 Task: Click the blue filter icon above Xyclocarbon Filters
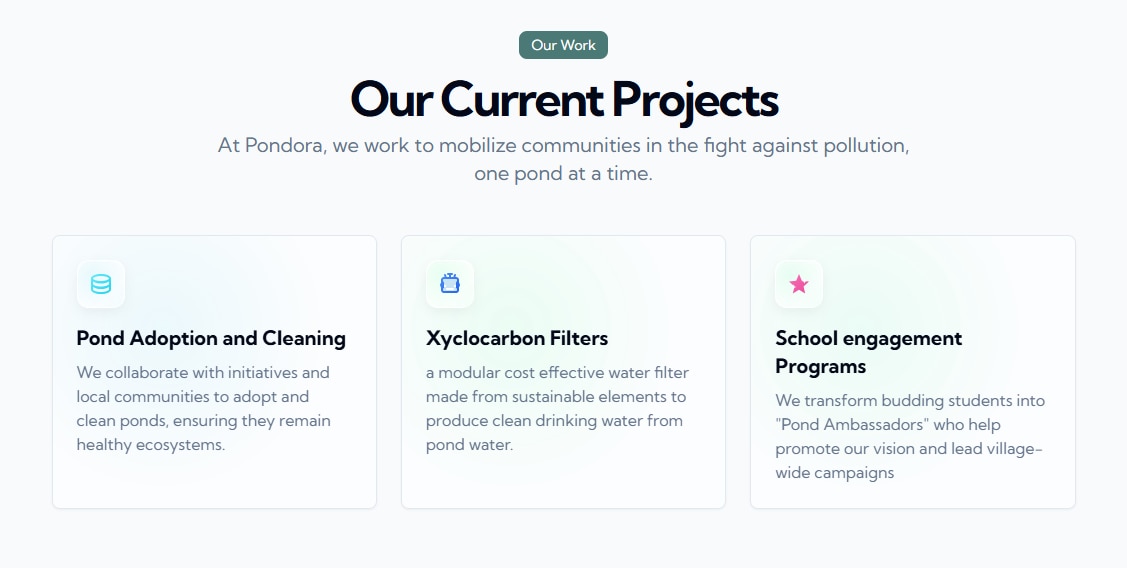click(450, 284)
